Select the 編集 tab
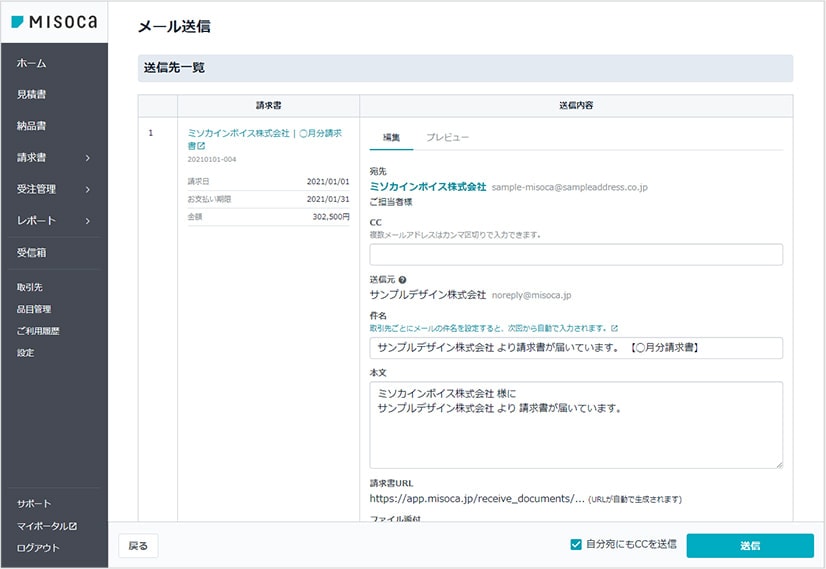Image resolution: width=826 pixels, height=569 pixels. pyautogui.click(x=391, y=138)
